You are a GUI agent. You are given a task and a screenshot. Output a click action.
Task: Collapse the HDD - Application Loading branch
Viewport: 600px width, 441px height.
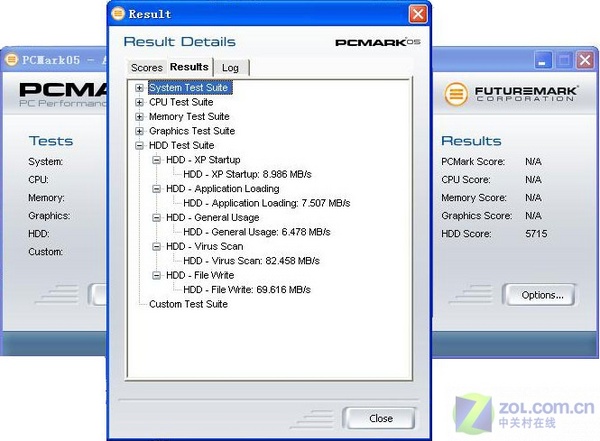coord(157,189)
